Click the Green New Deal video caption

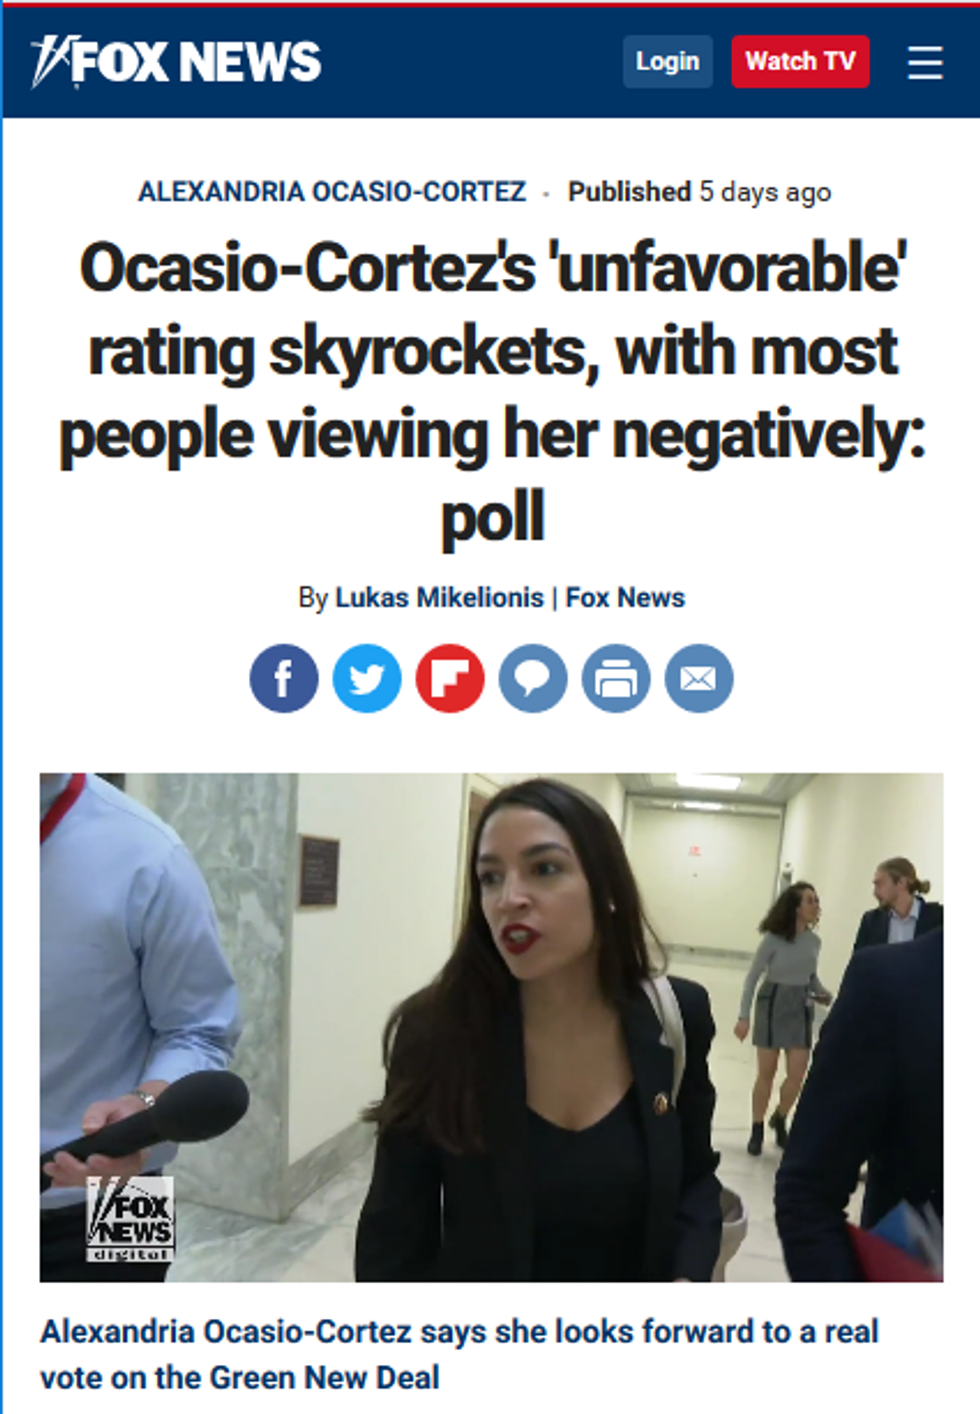459,1354
